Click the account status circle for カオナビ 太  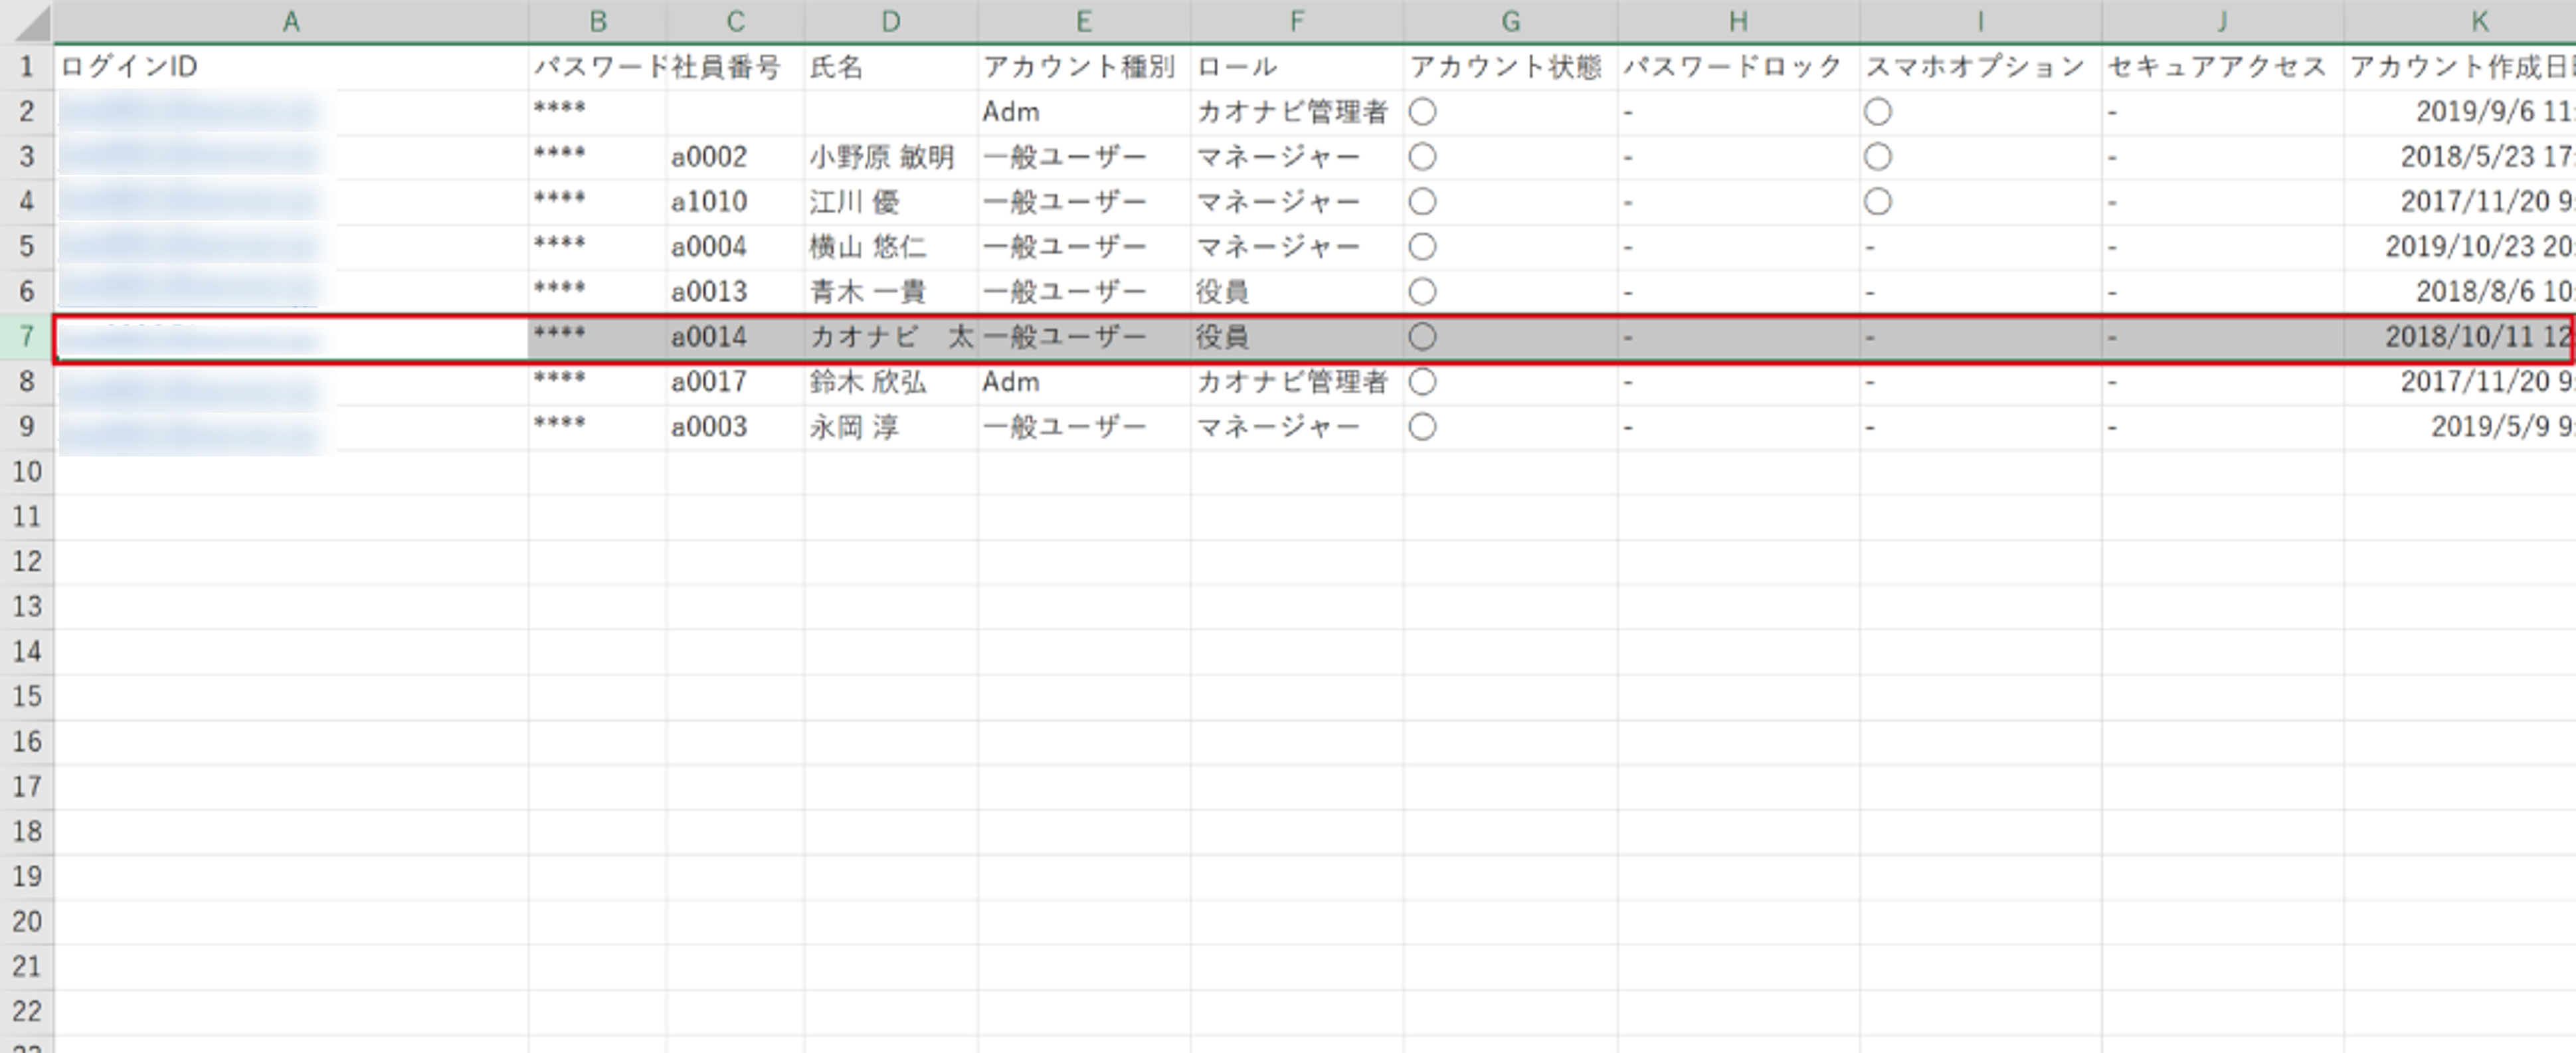[x=1424, y=336]
